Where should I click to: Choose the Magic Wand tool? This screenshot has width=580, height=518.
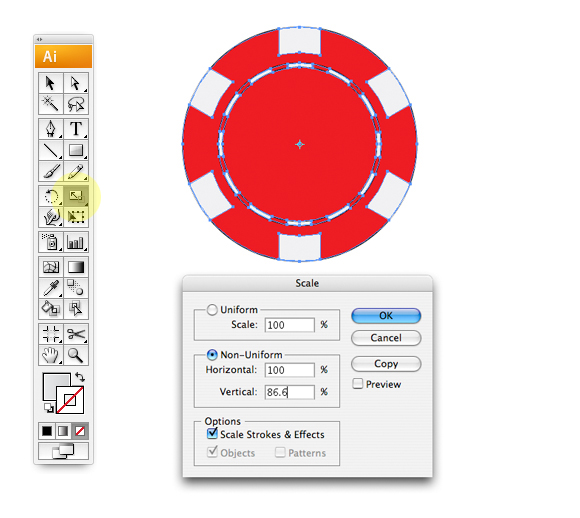click(51, 104)
